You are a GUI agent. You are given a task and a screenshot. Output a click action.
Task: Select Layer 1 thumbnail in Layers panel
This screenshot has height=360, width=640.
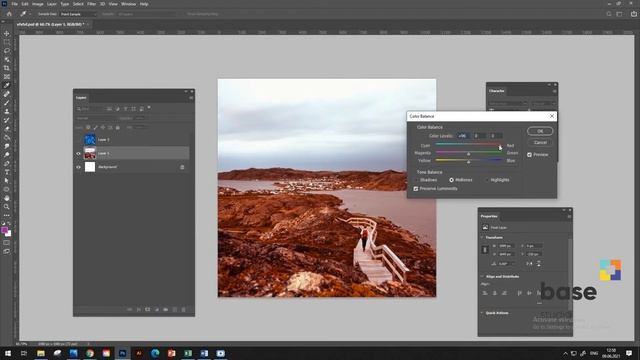pos(90,153)
